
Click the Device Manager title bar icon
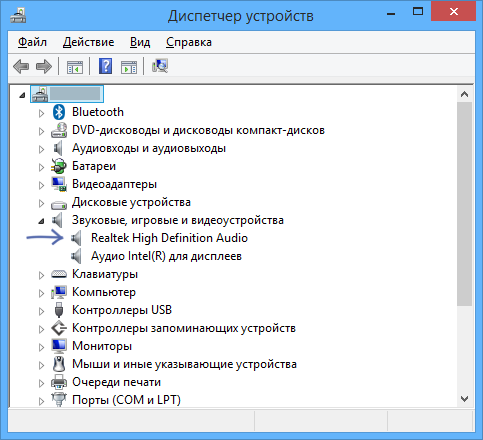pos(18,16)
